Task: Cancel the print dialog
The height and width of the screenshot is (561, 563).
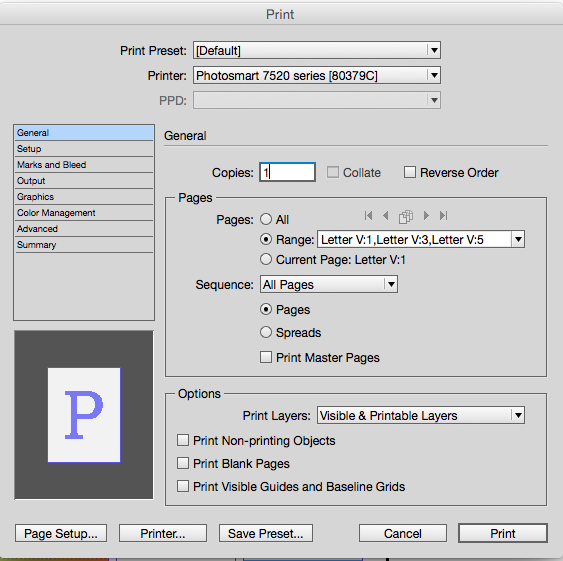Action: (403, 533)
